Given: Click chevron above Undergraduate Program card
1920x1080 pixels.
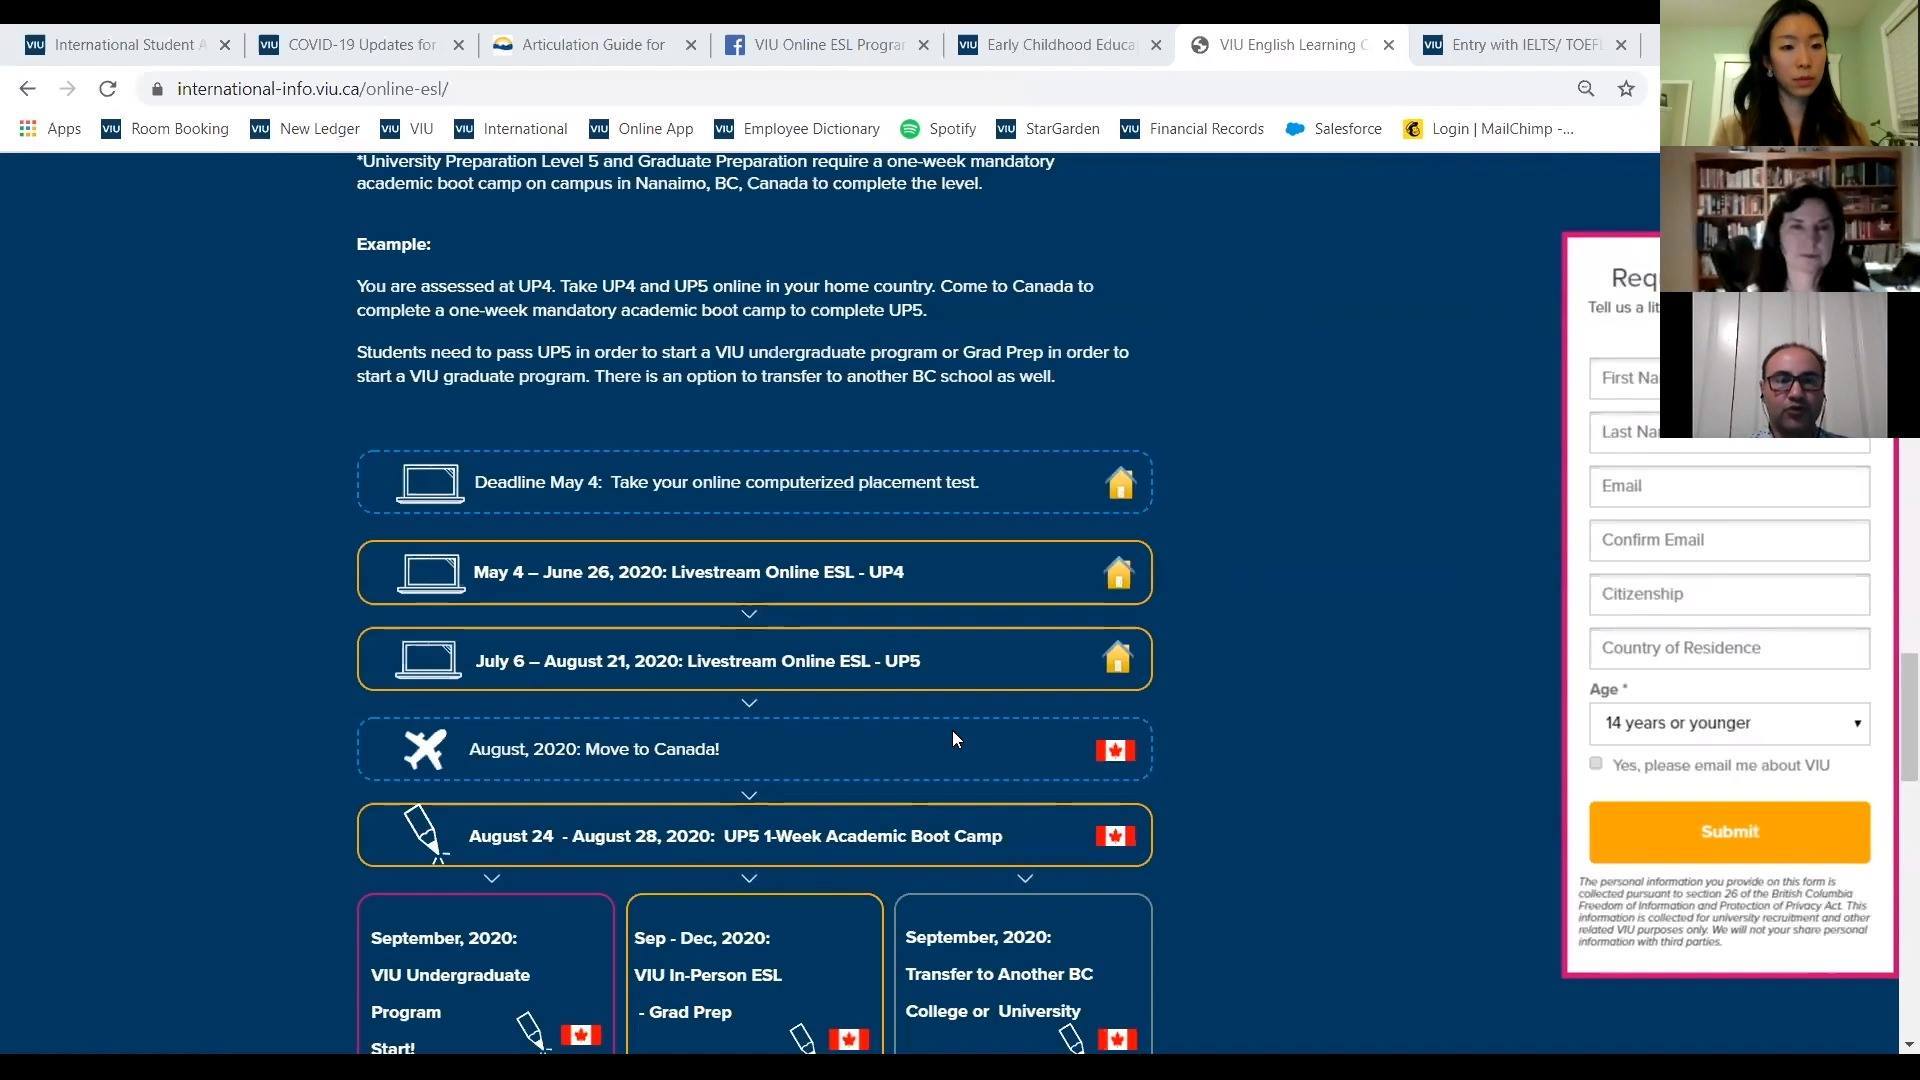Looking at the screenshot, I should (492, 879).
